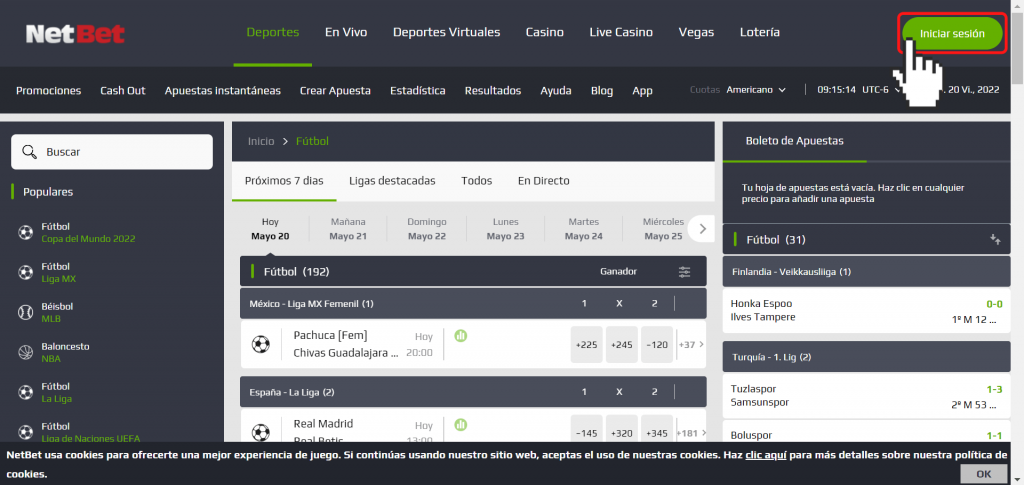
Task: Expand +37 more markets for Pachuca
Action: coord(691,344)
